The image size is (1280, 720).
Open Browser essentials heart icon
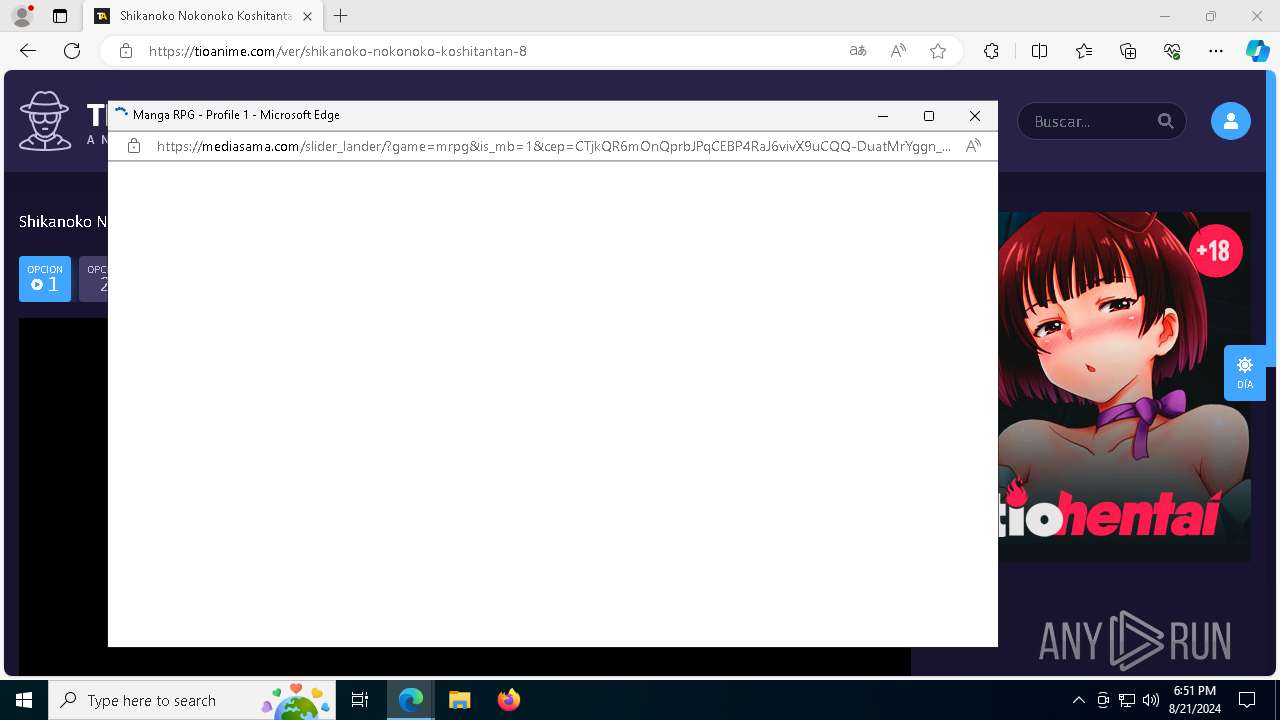pyautogui.click(x=1172, y=51)
